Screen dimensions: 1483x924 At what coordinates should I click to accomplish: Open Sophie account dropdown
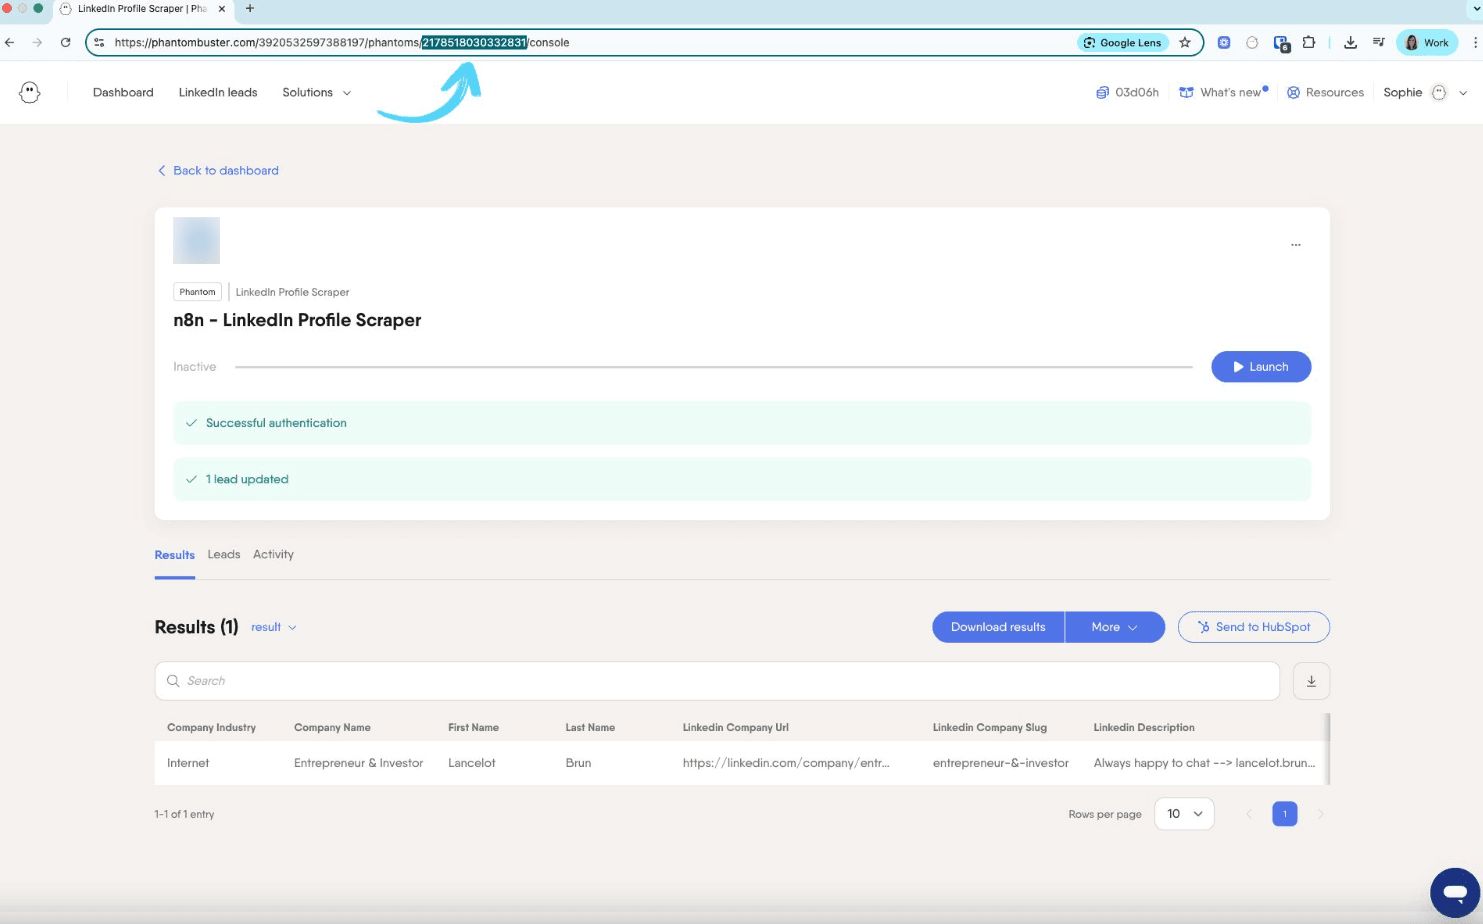point(1425,92)
